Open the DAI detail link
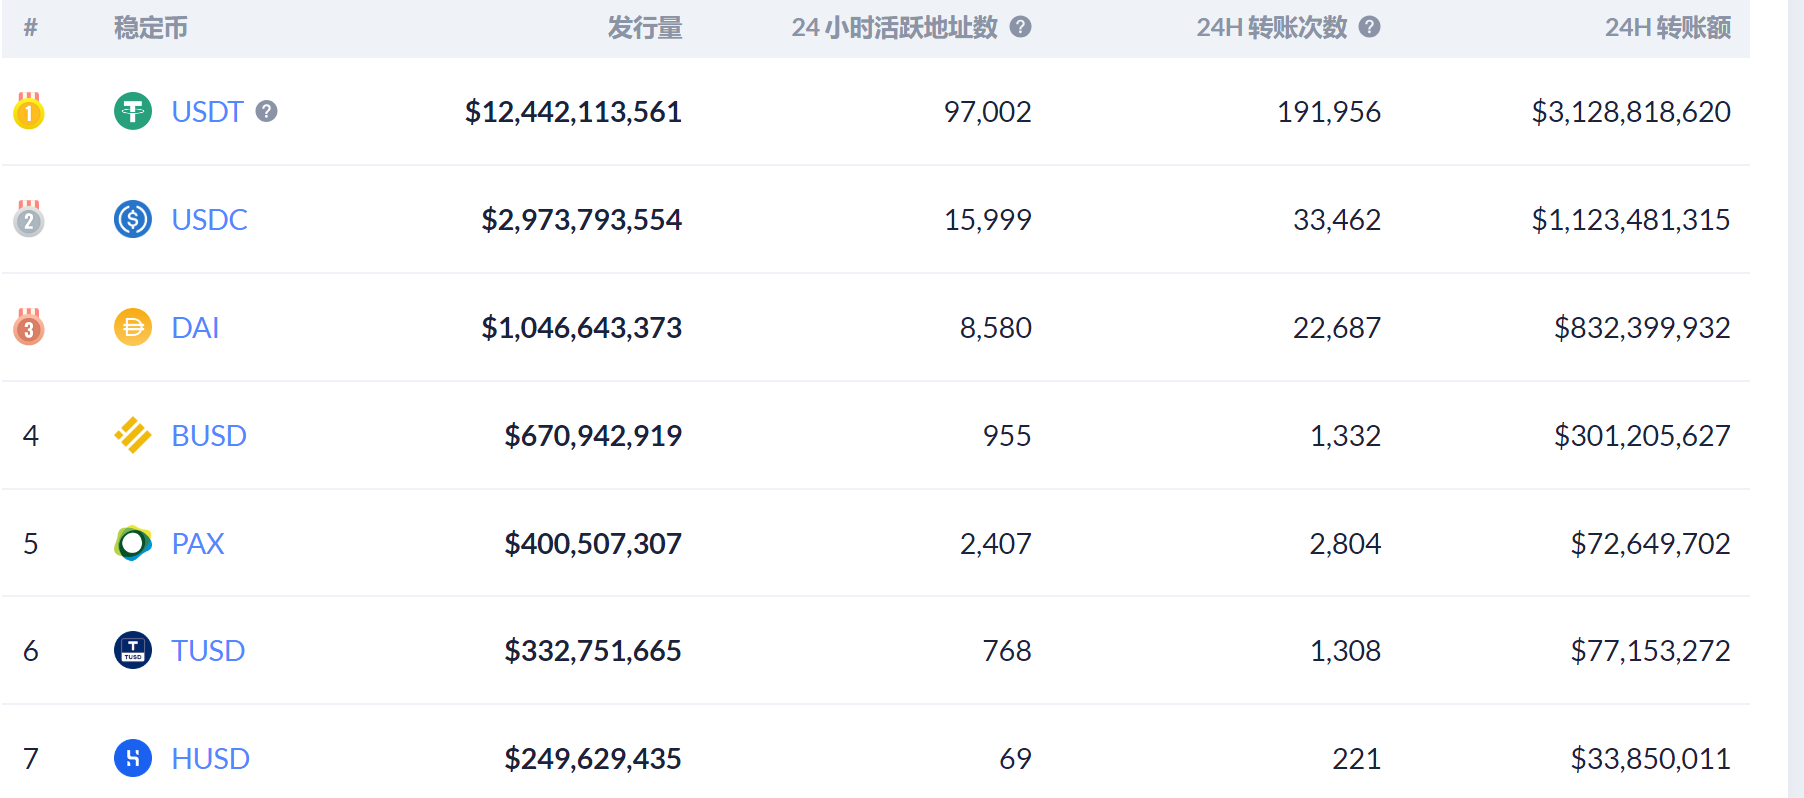The width and height of the screenshot is (1804, 798). tap(195, 327)
